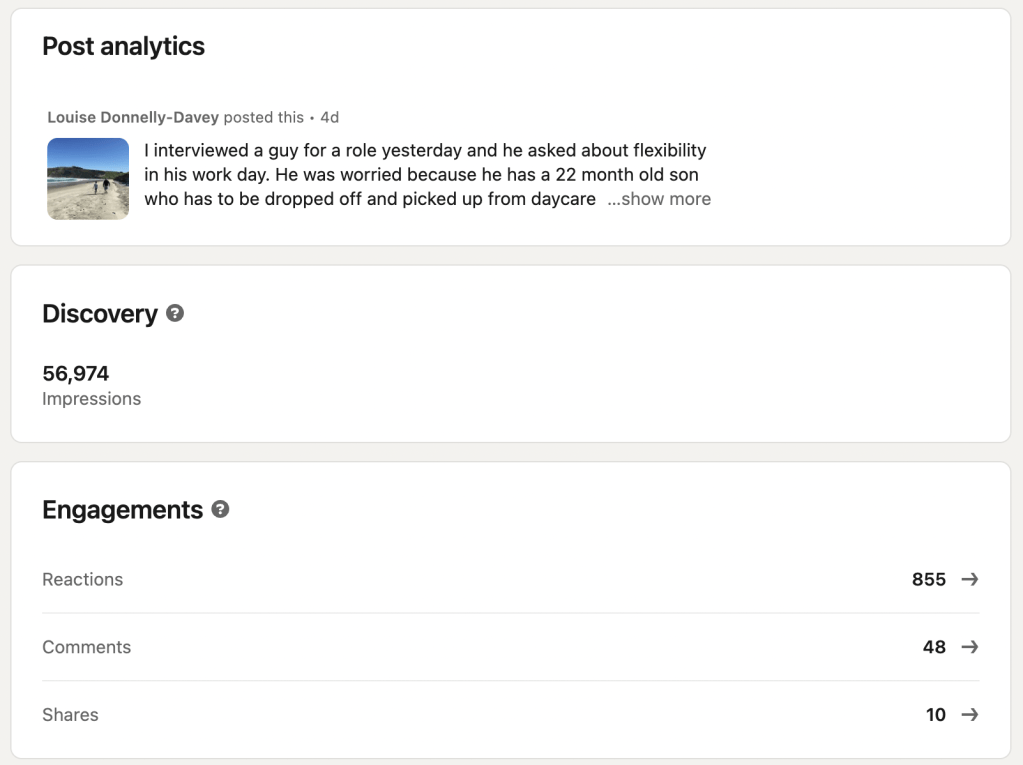Open reactions details via its arrow icon
Image resolution: width=1023 pixels, height=765 pixels.
point(969,579)
